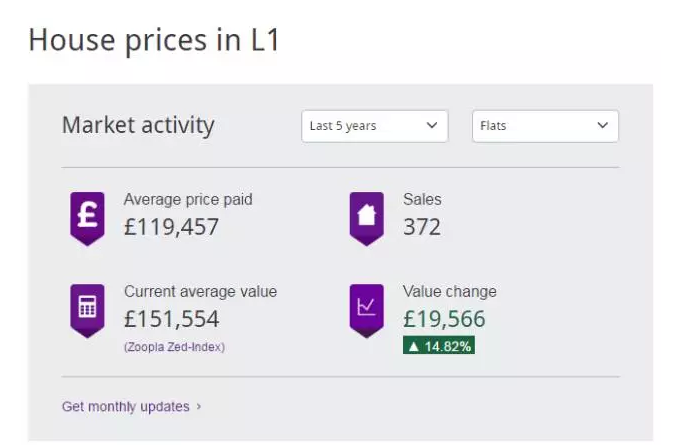Click the Average price paid label
This screenshot has width=674, height=445.
188,199
